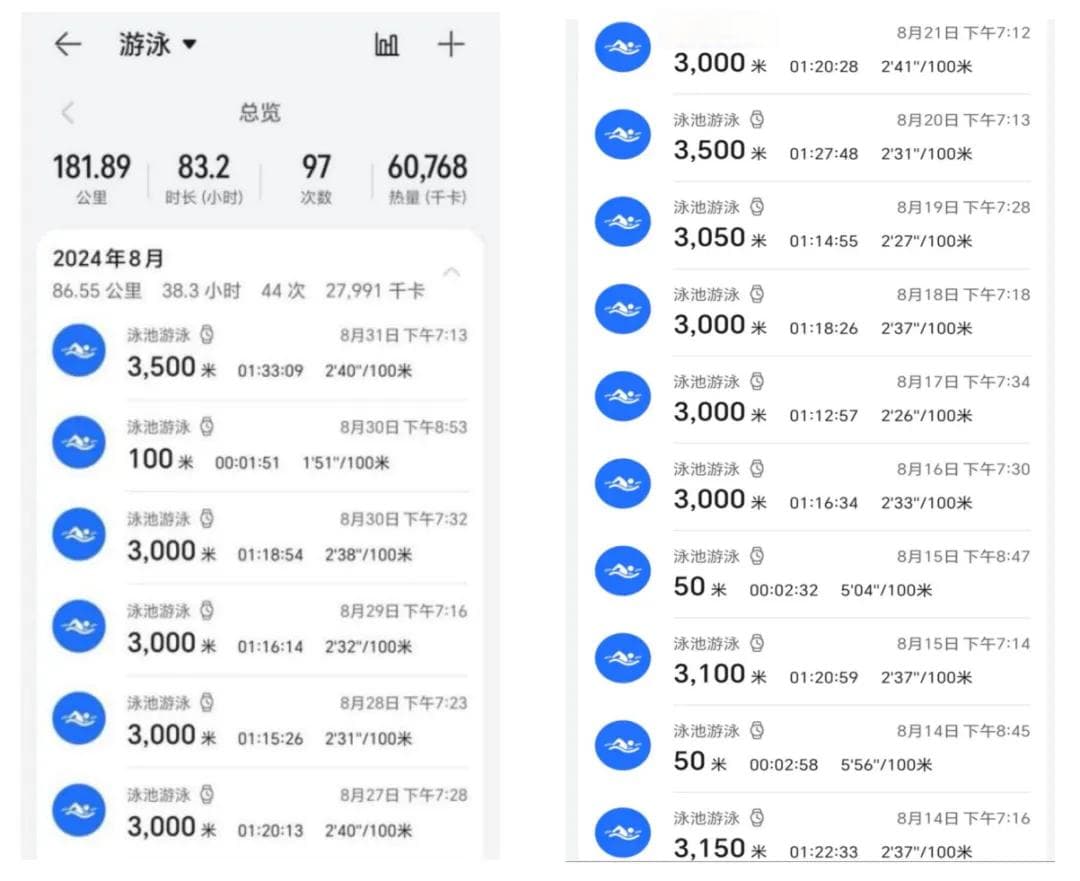Tap swim icon for 8月30日 下午8:53 record
Image resolution: width=1080 pixels, height=881 pixels.
pos(79,442)
